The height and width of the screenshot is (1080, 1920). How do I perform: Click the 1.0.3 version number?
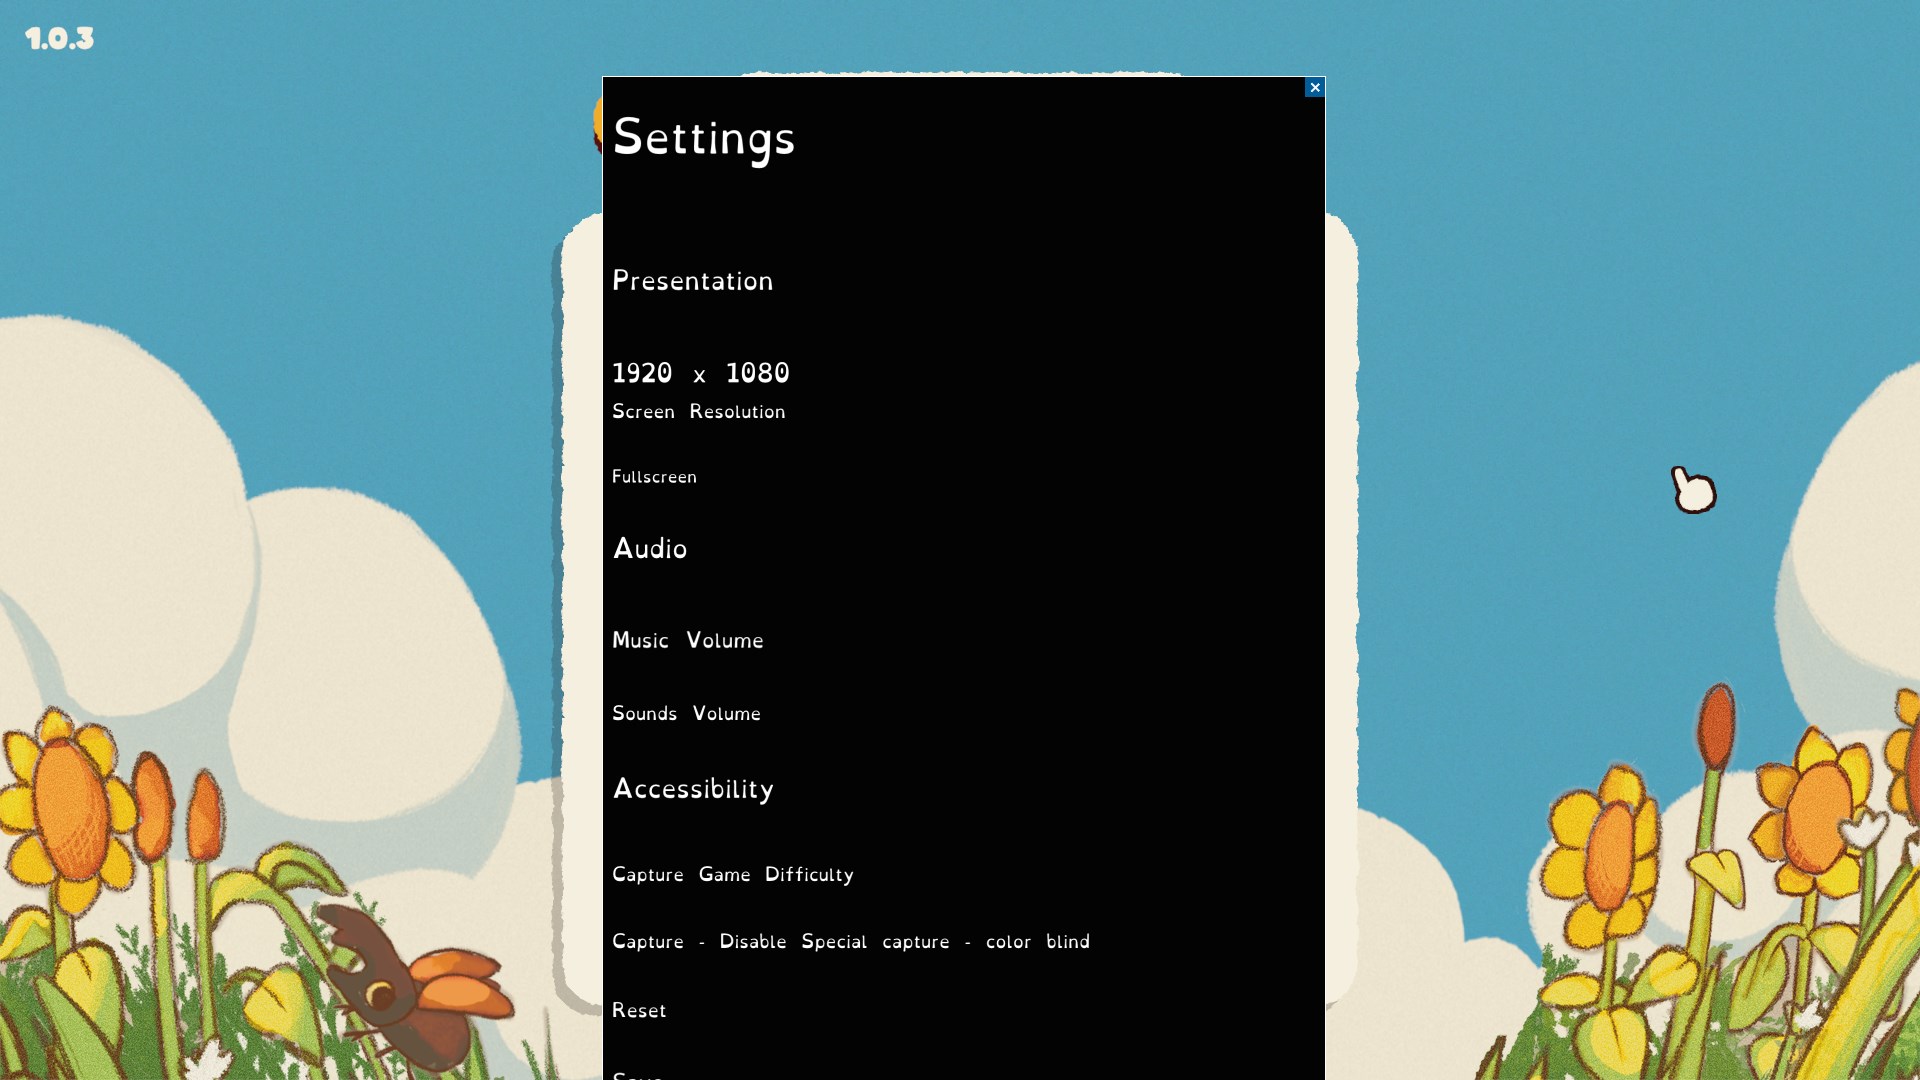click(x=60, y=39)
